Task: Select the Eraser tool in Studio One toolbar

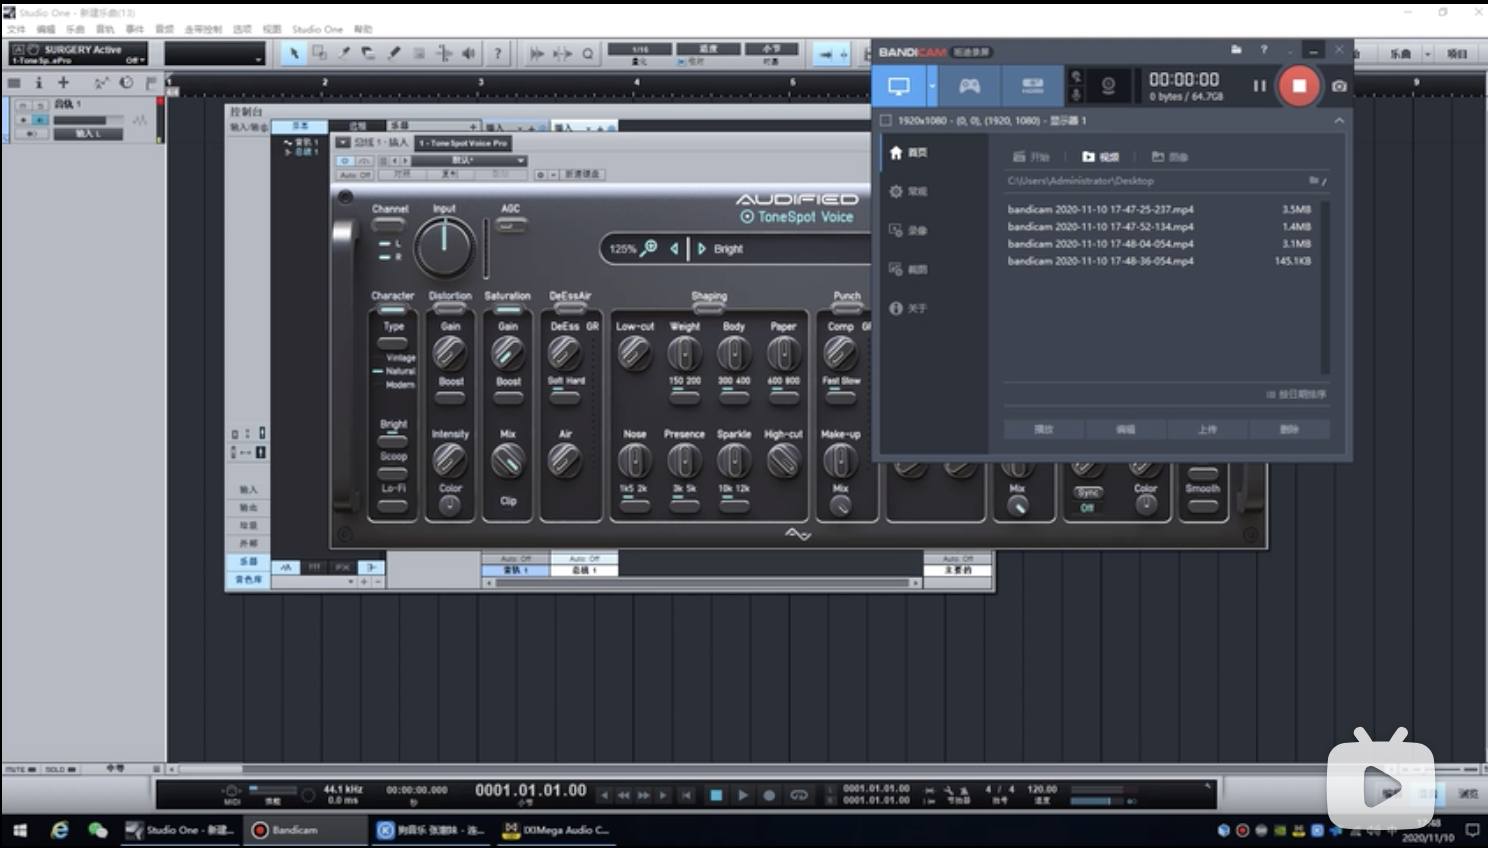Action: pos(369,53)
